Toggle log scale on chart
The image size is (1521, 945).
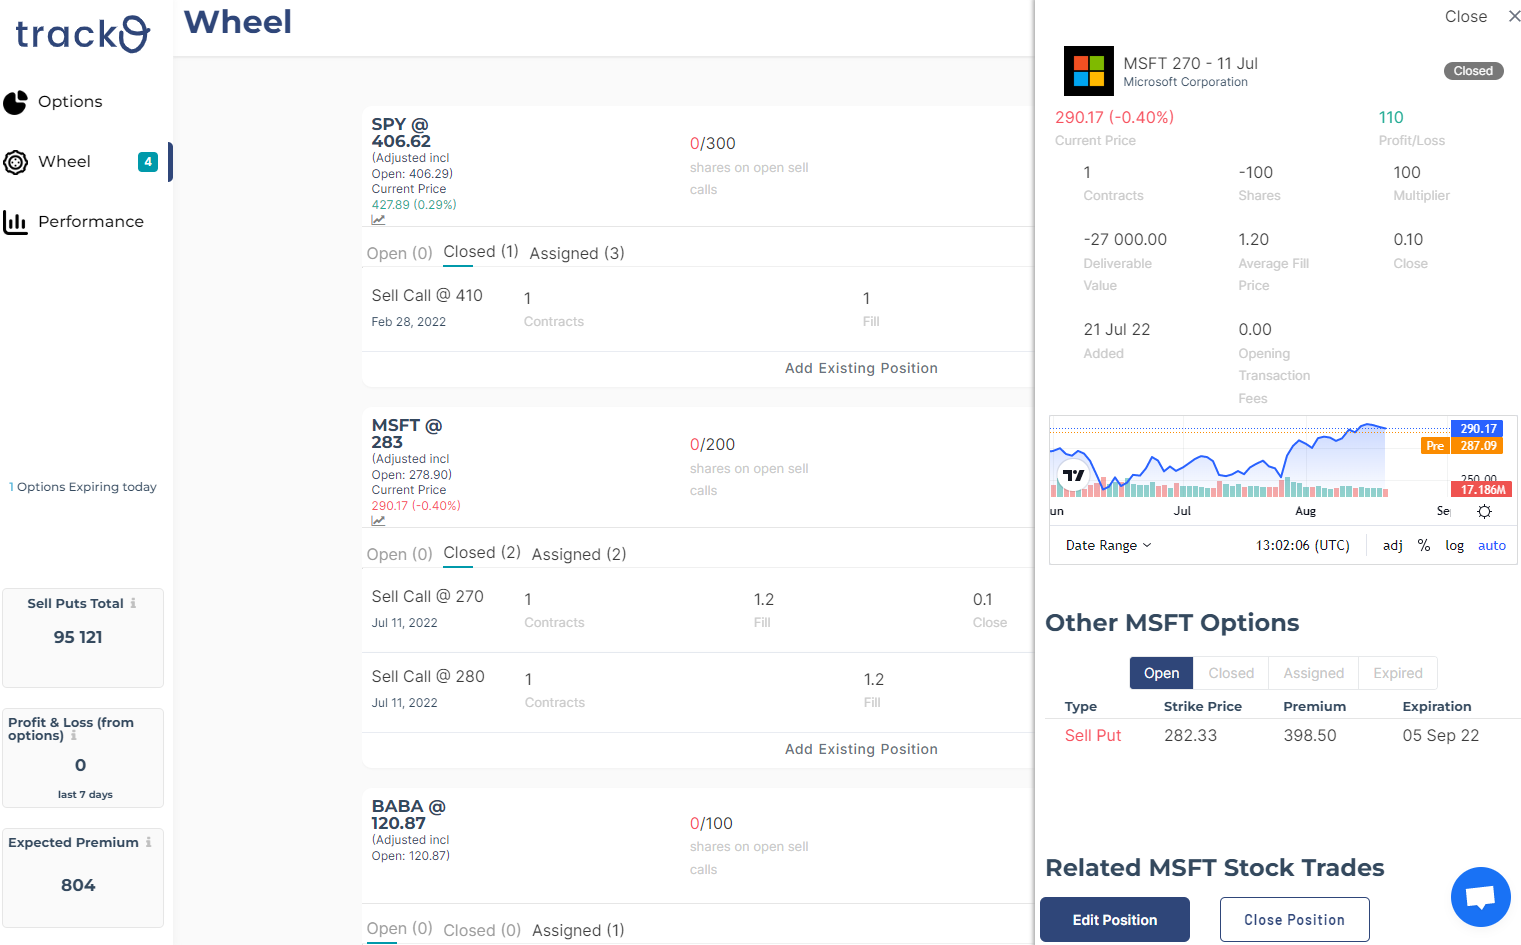click(1454, 545)
